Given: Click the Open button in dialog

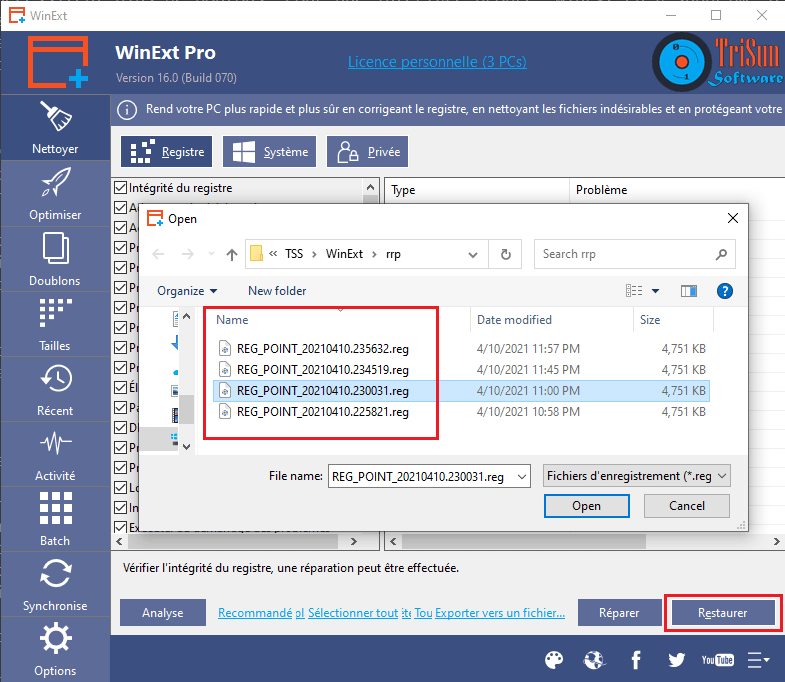Looking at the screenshot, I should pyautogui.click(x=587, y=506).
